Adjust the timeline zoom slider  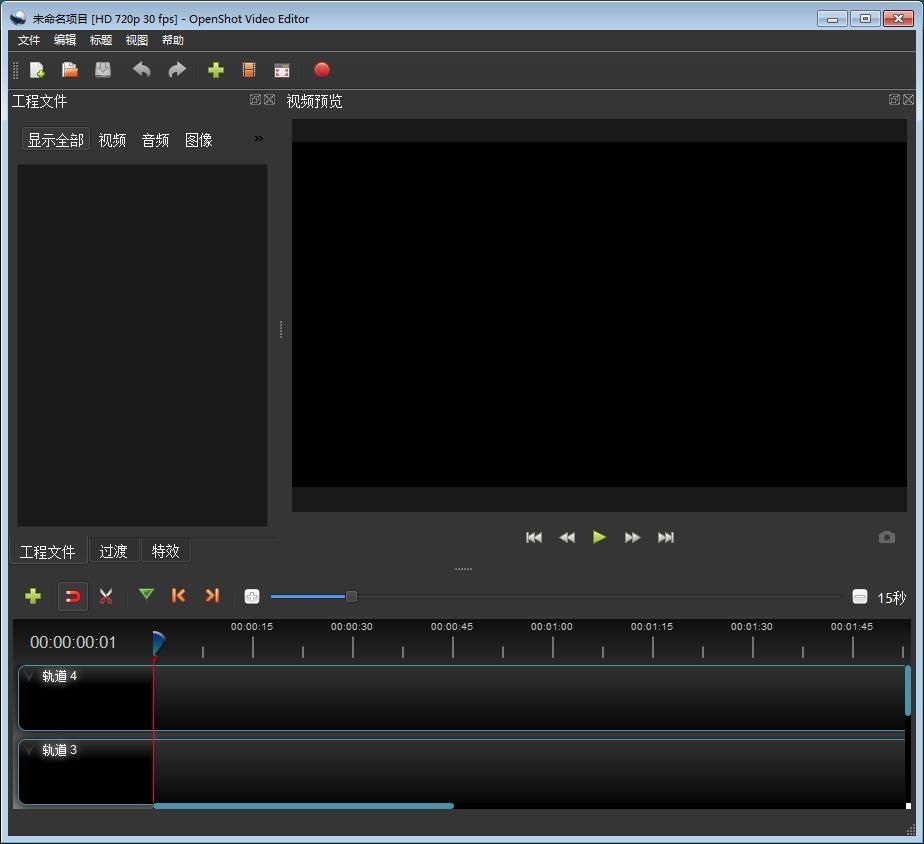[x=351, y=596]
